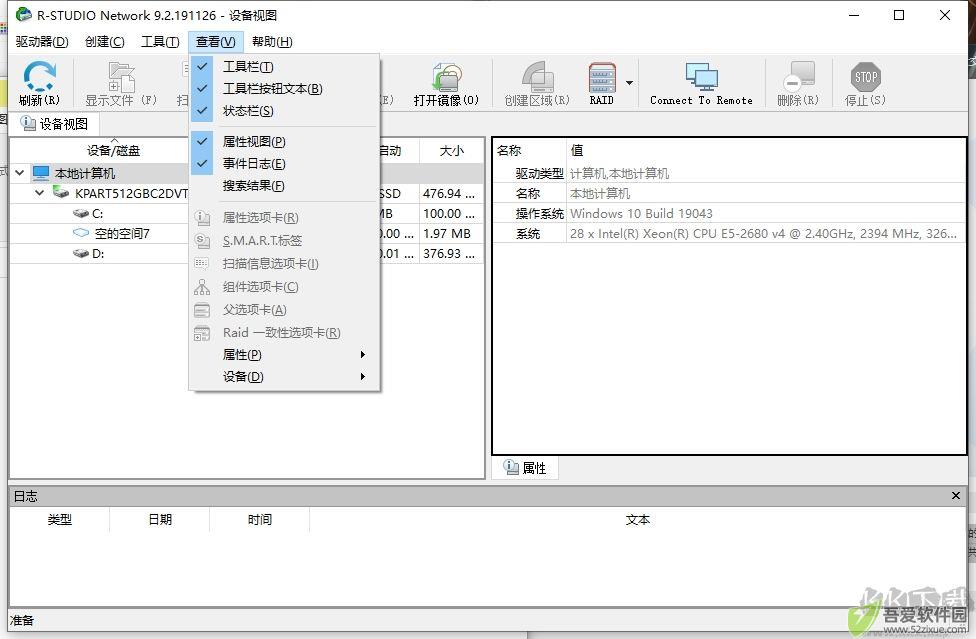Click the Scan Info tab icon (扫描信息选项卡)

(x=202, y=264)
